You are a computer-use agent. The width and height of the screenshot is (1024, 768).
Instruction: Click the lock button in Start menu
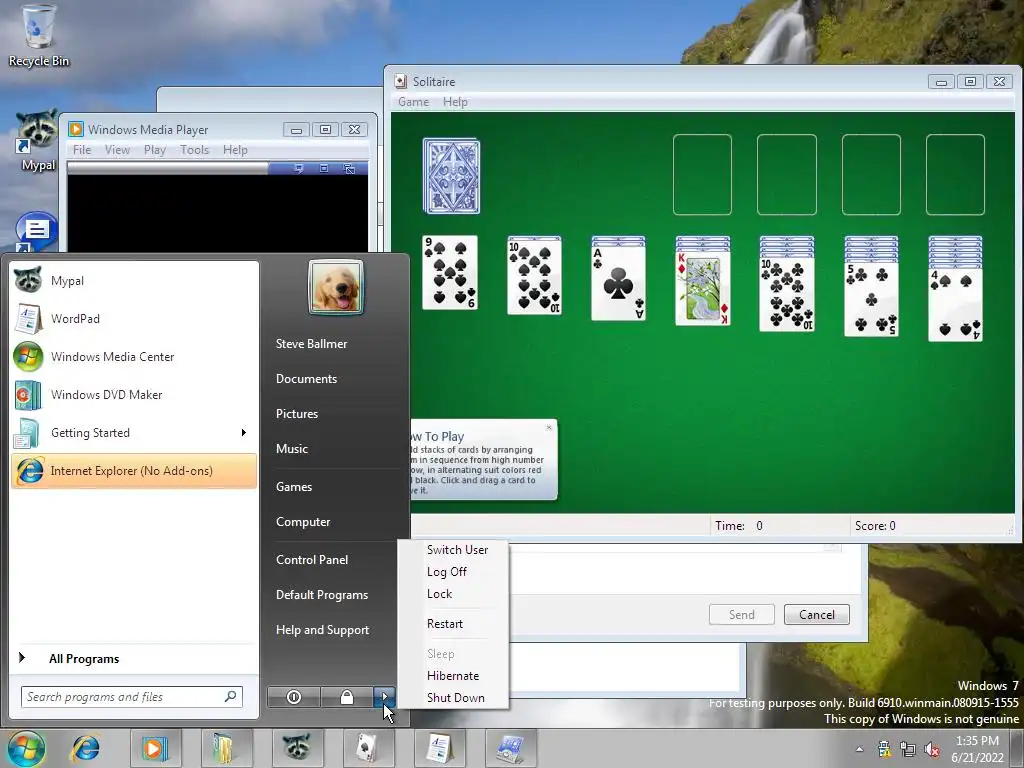347,697
